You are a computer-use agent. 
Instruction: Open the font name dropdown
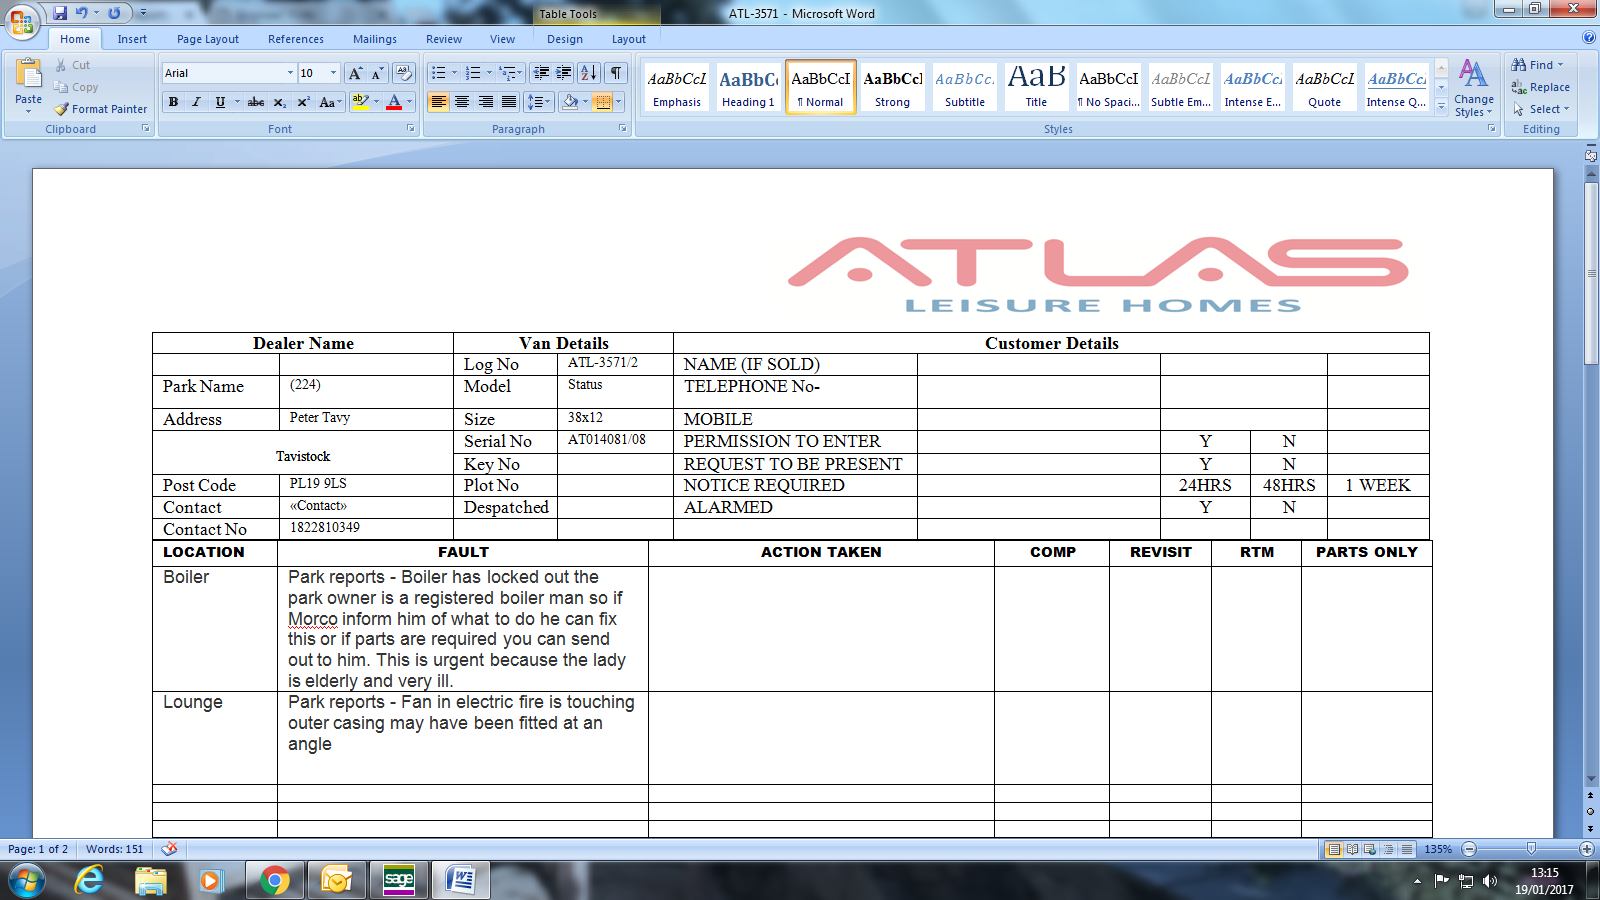pyautogui.click(x=290, y=73)
